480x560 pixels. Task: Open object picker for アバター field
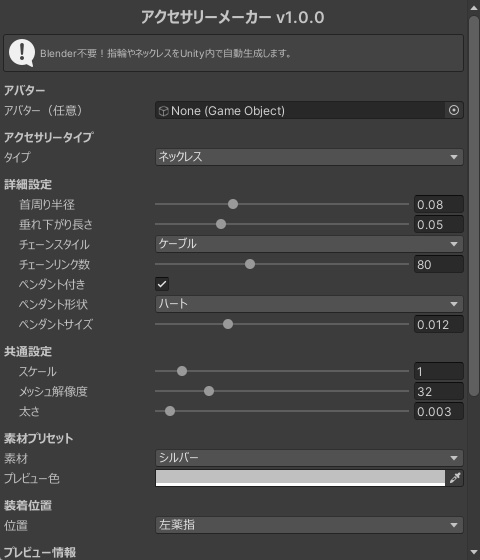tap(454, 110)
